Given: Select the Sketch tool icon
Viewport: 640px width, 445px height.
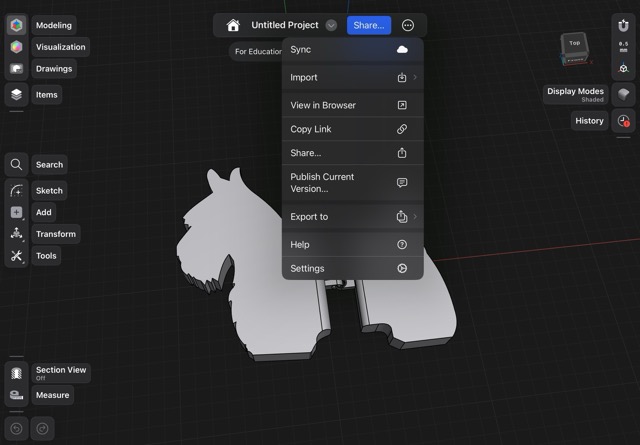Looking at the screenshot, I should pos(16,191).
